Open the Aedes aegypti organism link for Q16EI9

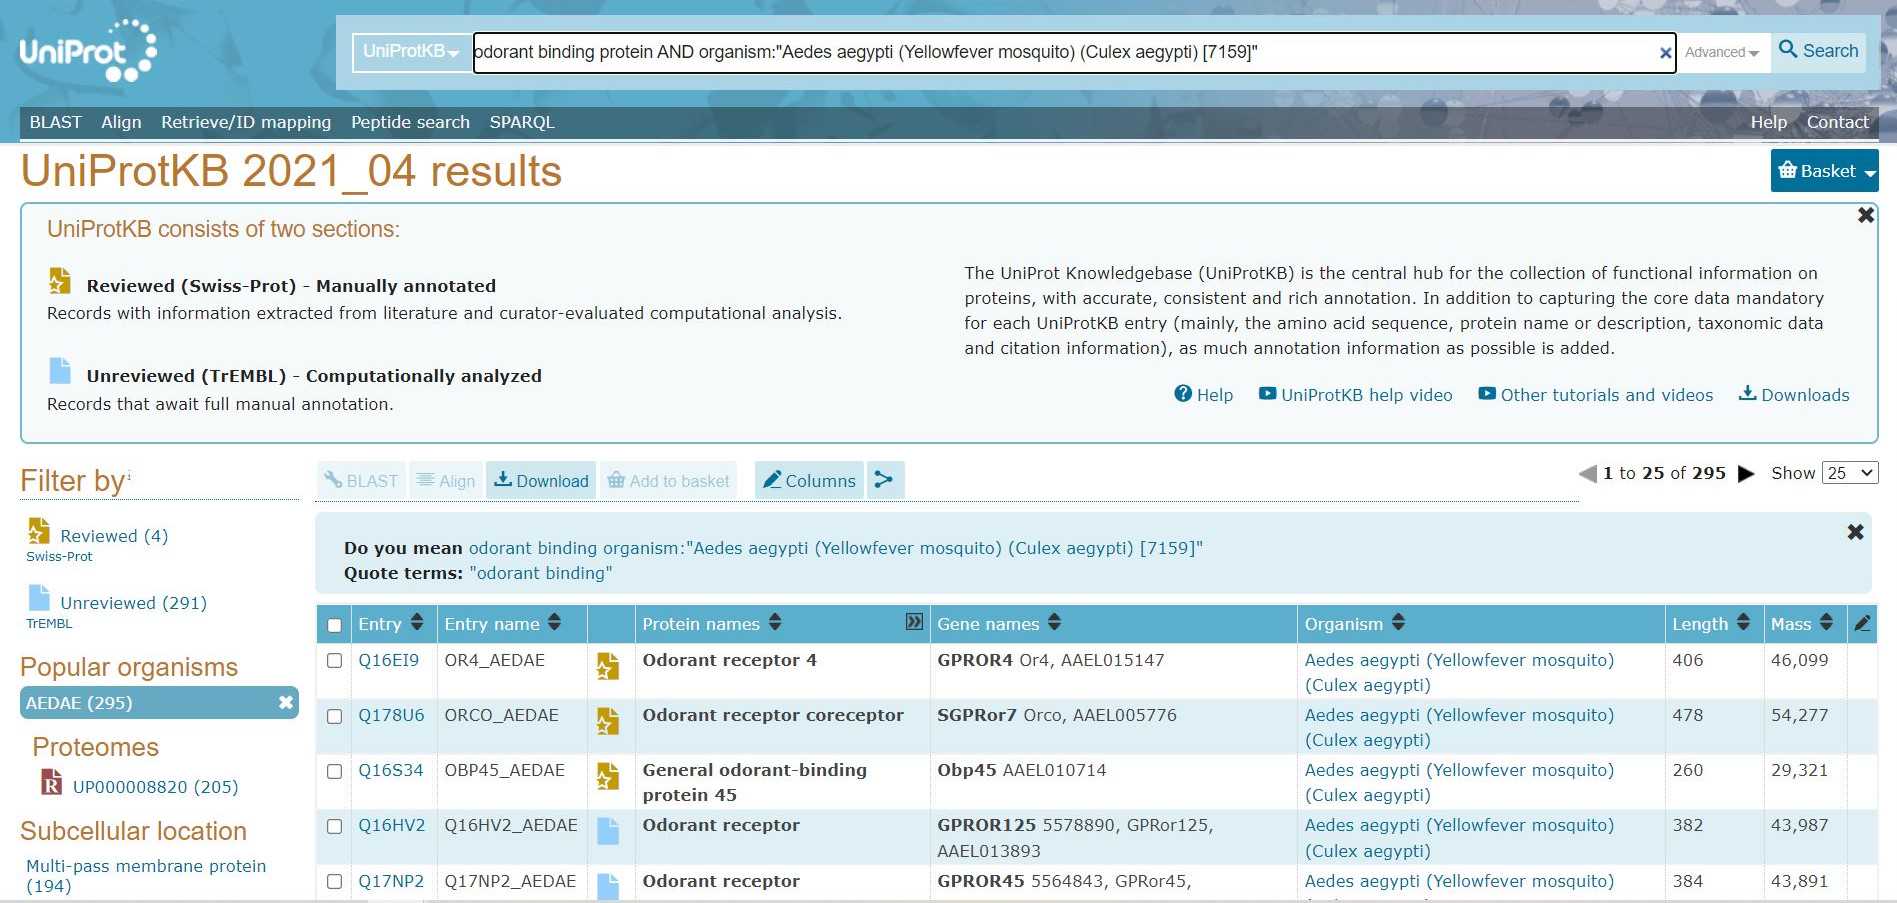pyautogui.click(x=1459, y=672)
